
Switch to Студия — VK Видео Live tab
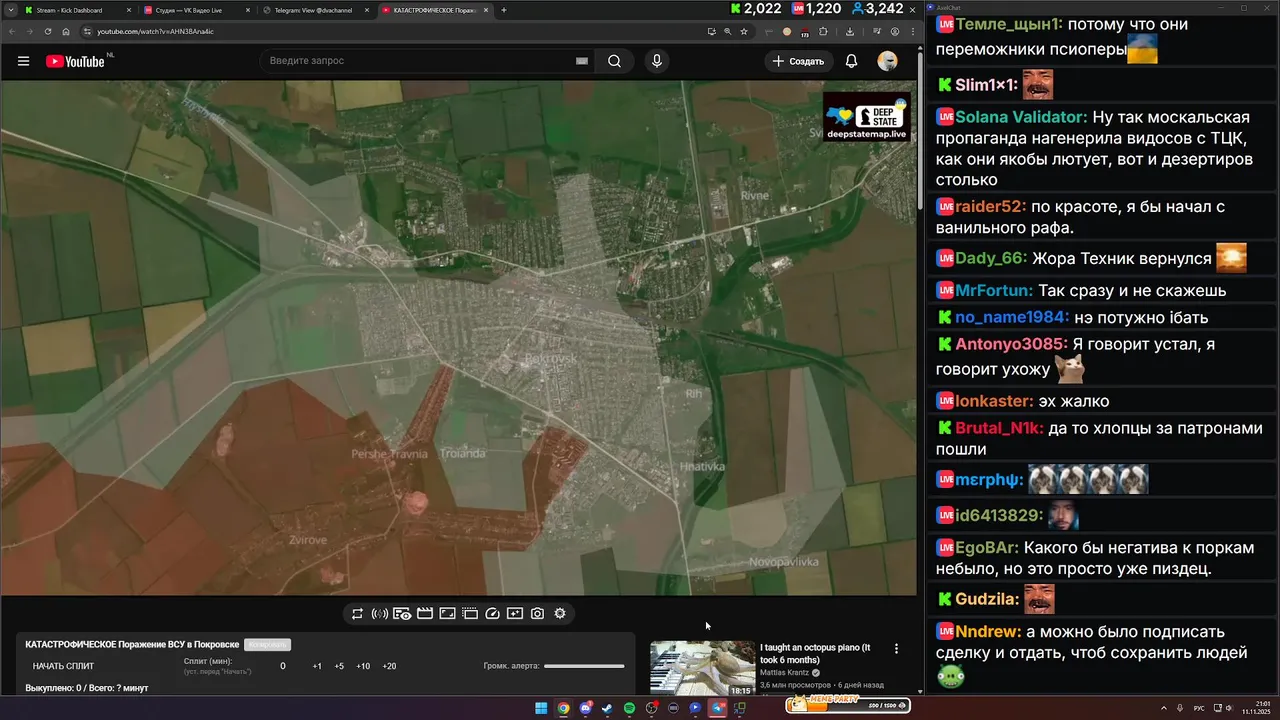coord(196,10)
